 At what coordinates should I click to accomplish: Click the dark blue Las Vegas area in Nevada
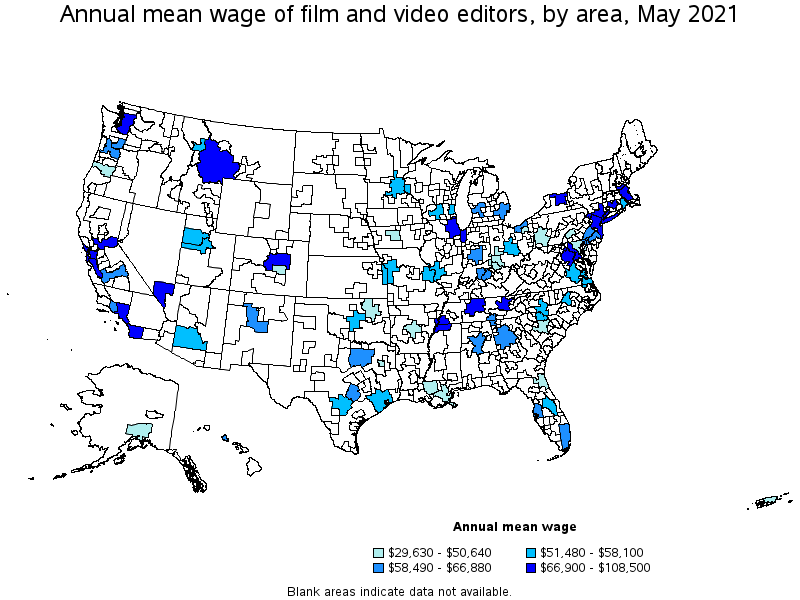163,292
